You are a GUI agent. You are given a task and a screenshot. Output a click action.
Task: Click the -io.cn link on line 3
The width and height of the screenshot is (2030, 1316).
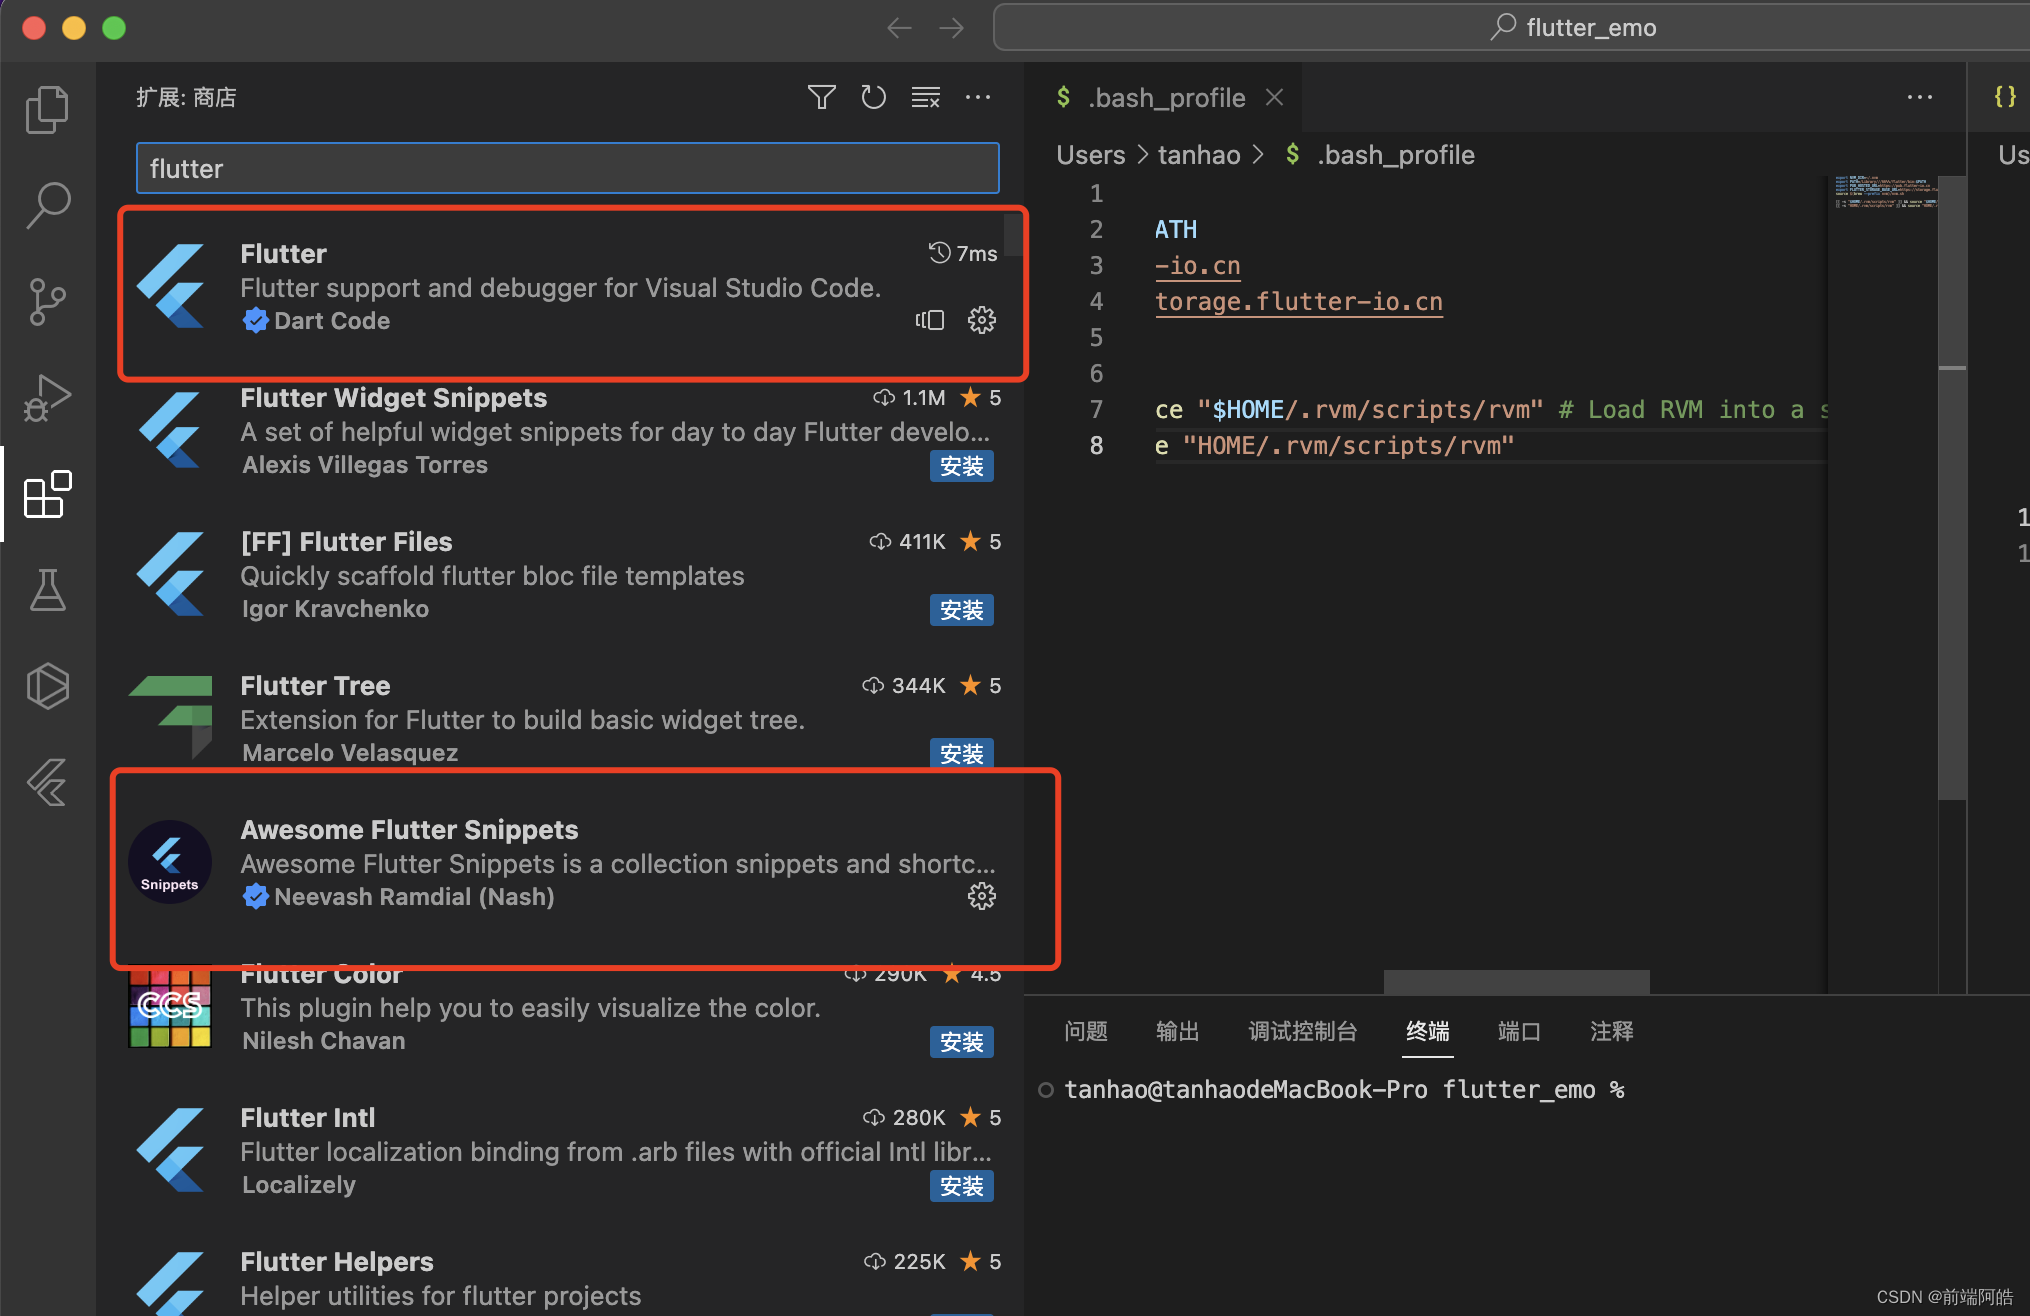[1198, 266]
